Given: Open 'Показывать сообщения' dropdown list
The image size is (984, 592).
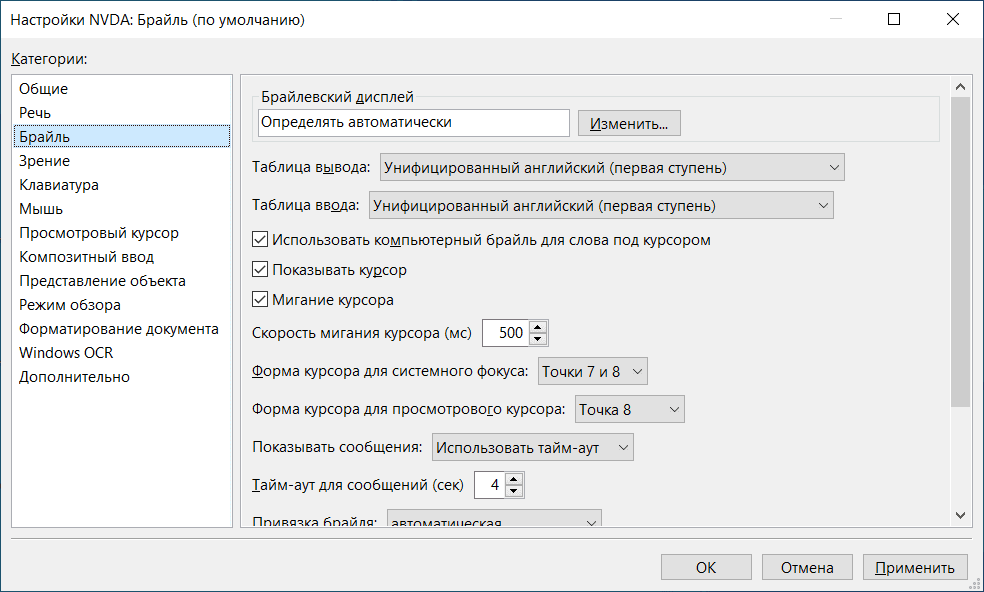Looking at the screenshot, I should (x=532, y=448).
